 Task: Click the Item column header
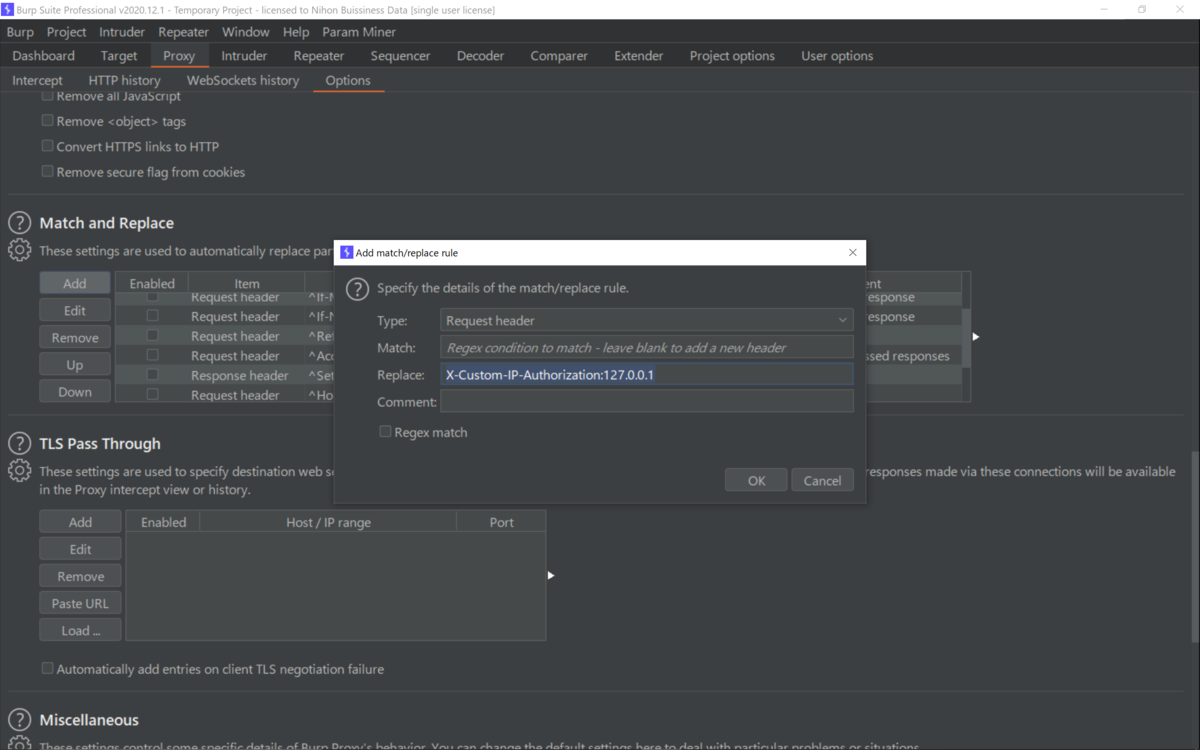coord(247,283)
